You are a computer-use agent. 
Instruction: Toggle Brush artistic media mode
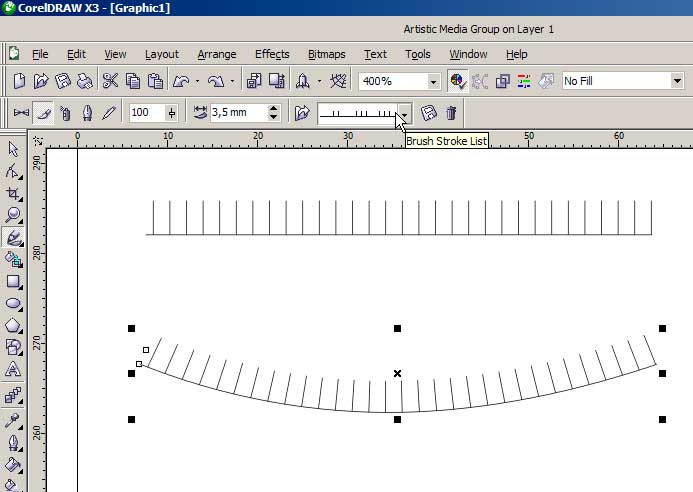tap(43, 113)
